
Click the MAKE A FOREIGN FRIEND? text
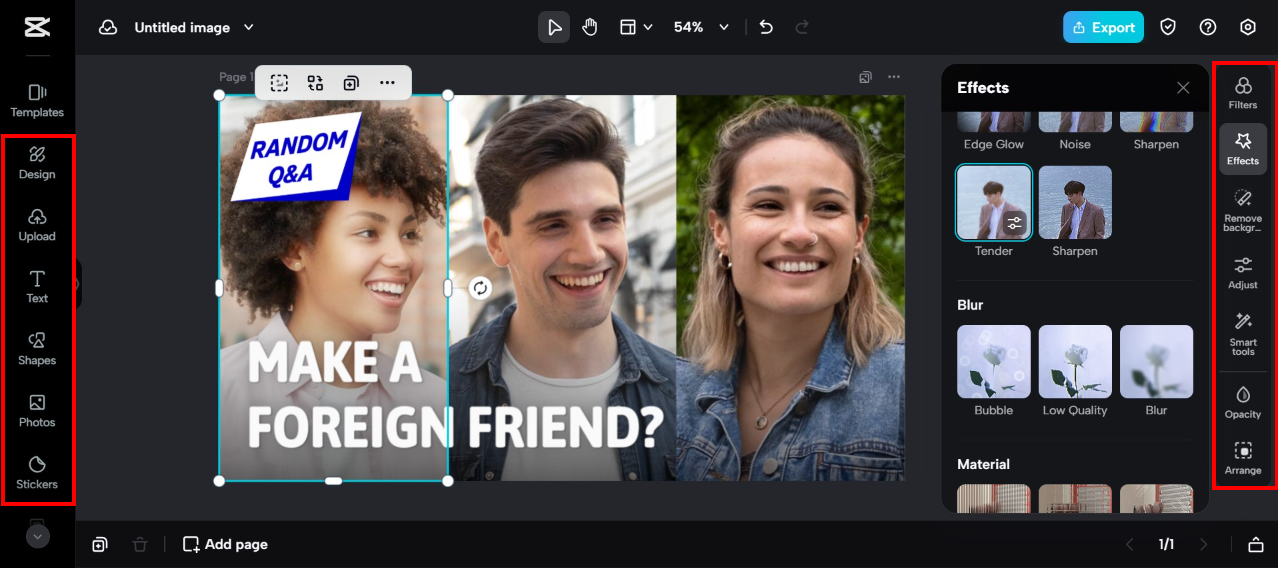(x=455, y=395)
